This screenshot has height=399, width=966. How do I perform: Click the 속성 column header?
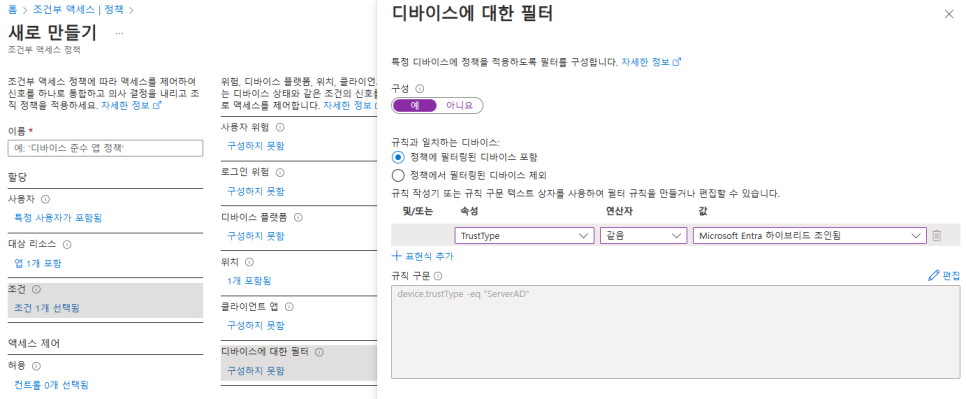[x=469, y=211]
